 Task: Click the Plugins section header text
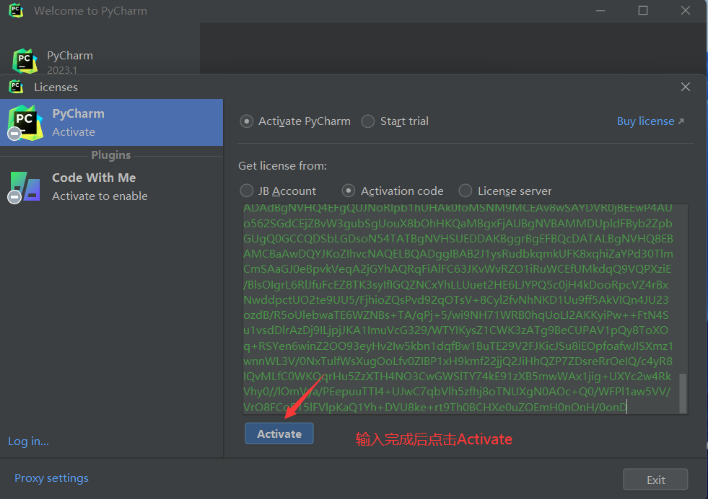coord(111,155)
